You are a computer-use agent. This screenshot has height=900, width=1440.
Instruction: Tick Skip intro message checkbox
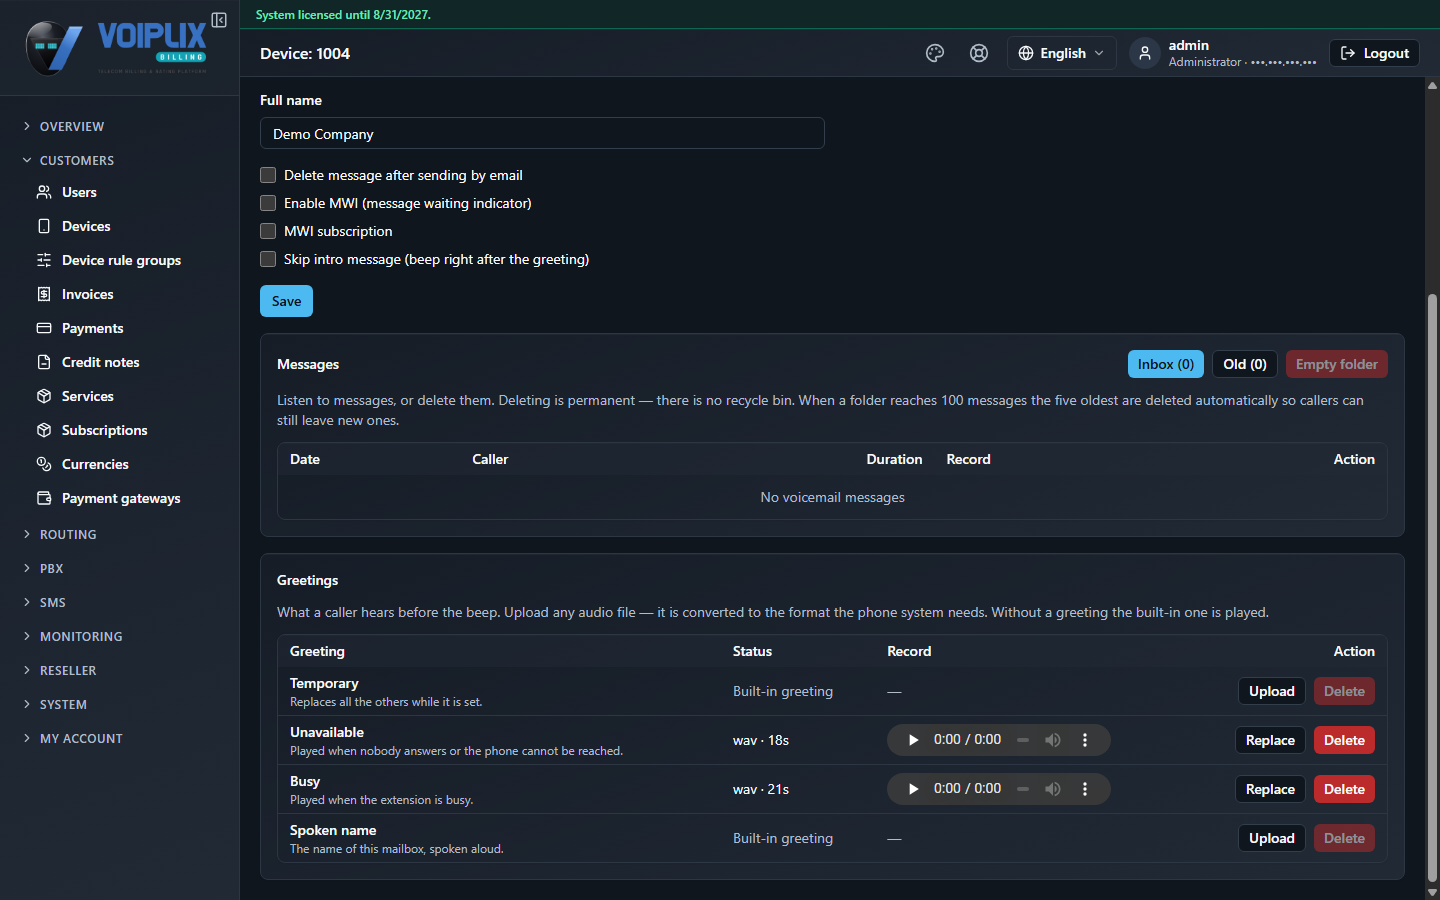268,259
